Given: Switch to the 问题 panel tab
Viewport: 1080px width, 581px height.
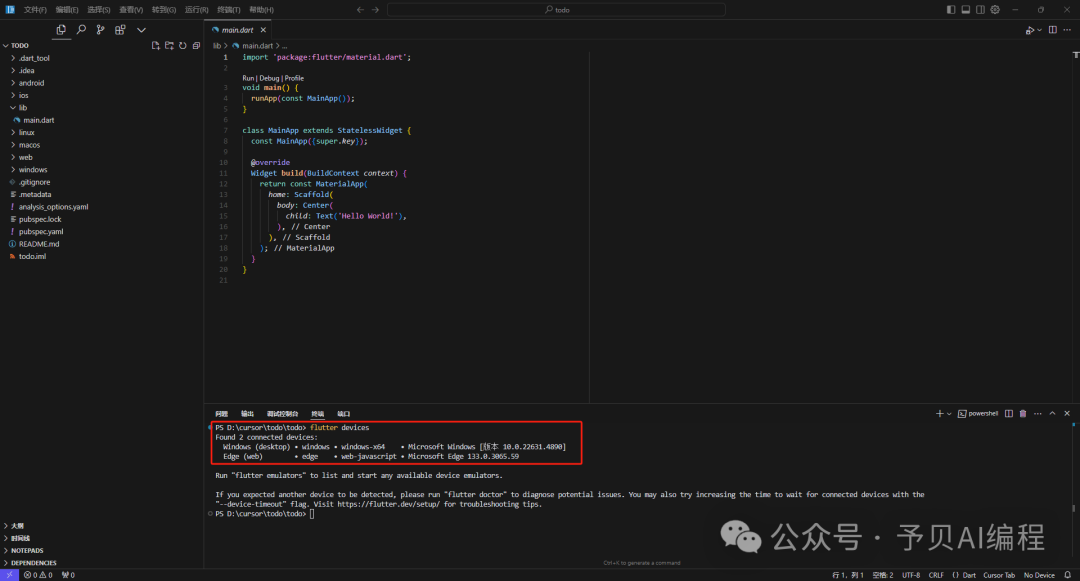Looking at the screenshot, I should click(221, 414).
